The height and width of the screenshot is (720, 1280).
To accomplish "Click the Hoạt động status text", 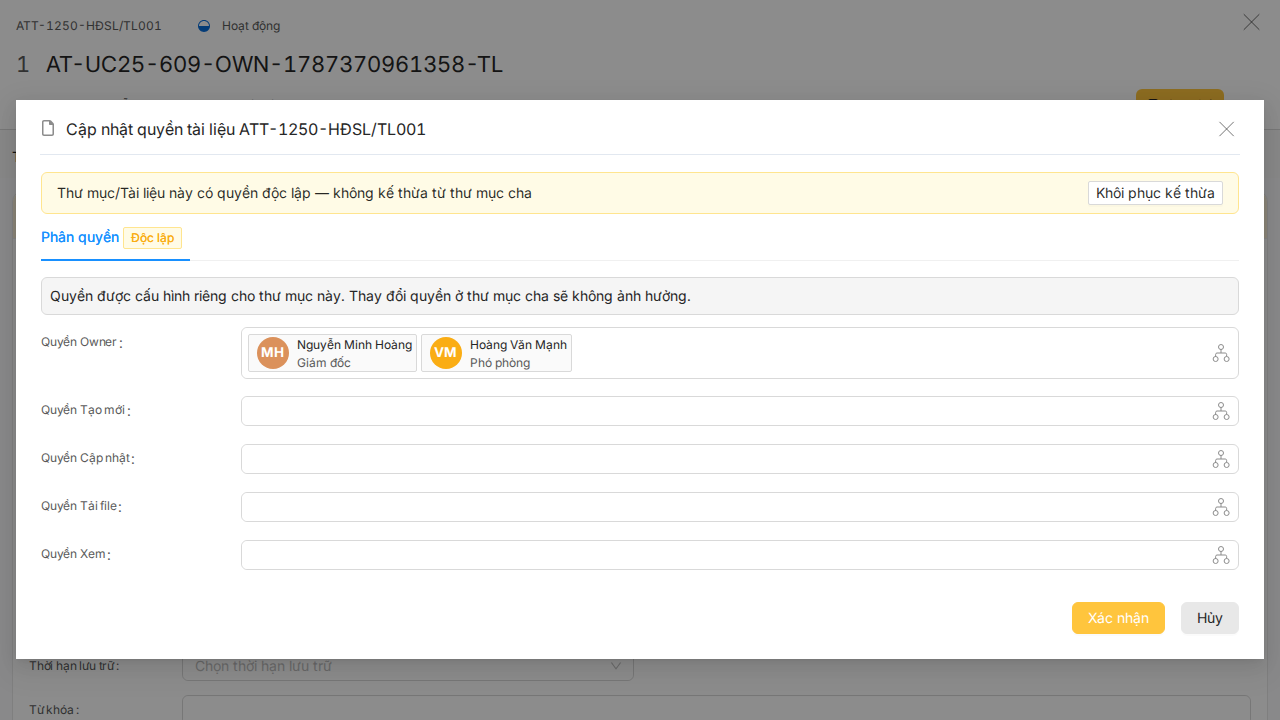I will 251,26.
